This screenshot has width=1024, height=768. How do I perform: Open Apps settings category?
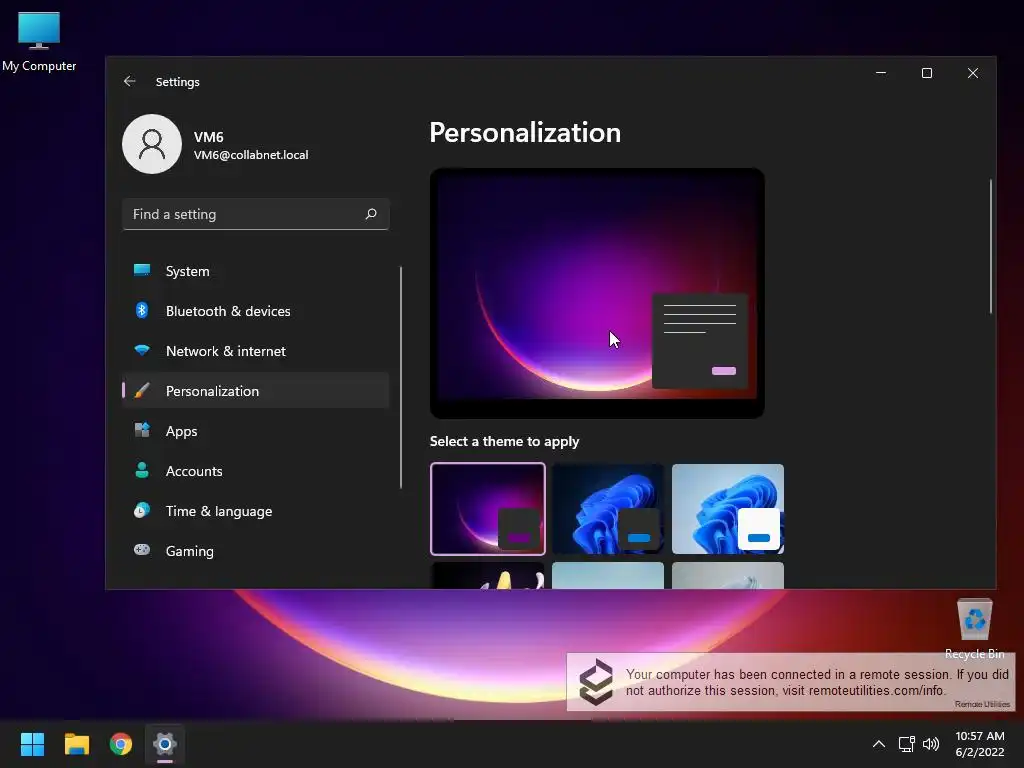pyautogui.click(x=255, y=431)
